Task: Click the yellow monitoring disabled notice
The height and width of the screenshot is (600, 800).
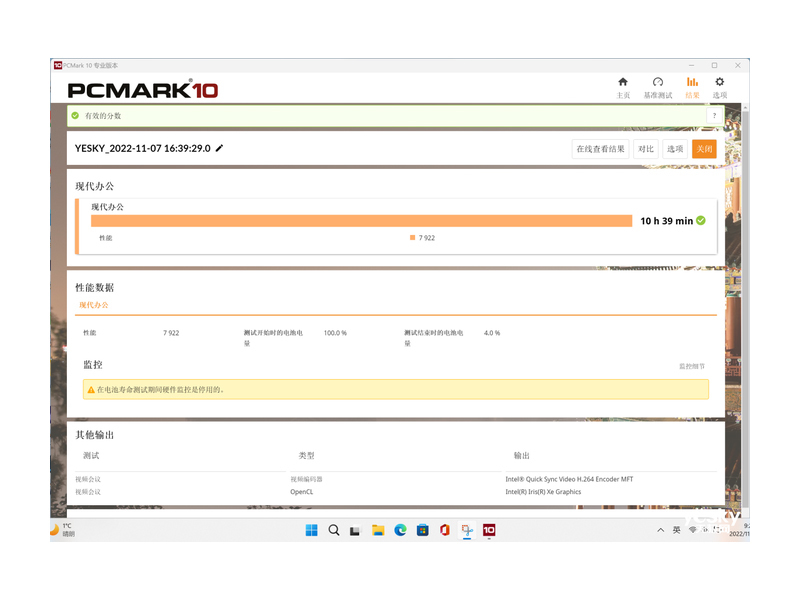Action: pyautogui.click(x=395, y=390)
